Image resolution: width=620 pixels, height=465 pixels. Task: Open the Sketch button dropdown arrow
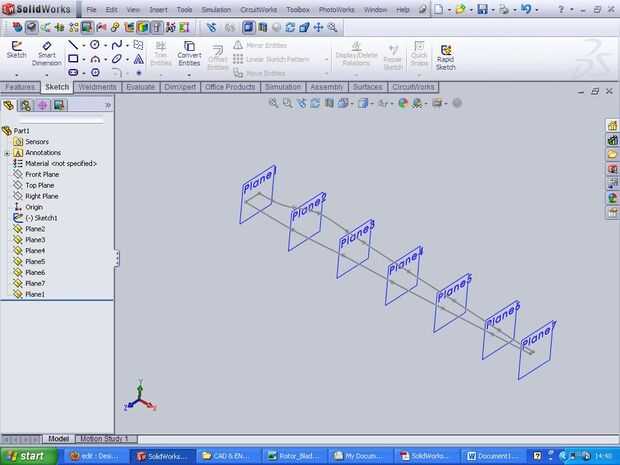pos(17,75)
